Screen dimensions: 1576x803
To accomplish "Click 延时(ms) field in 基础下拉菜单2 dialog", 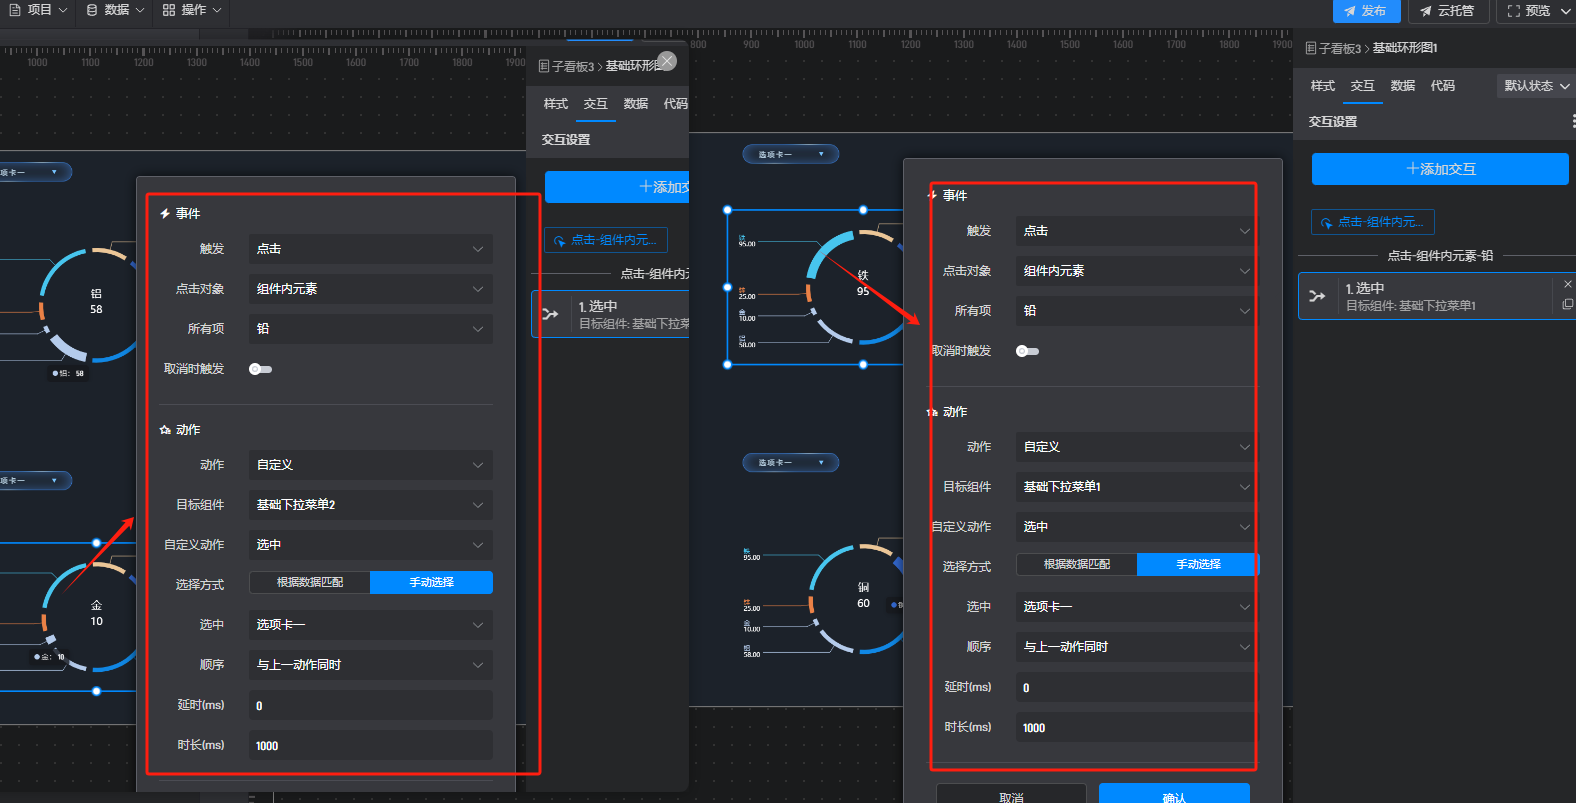I will [x=371, y=705].
